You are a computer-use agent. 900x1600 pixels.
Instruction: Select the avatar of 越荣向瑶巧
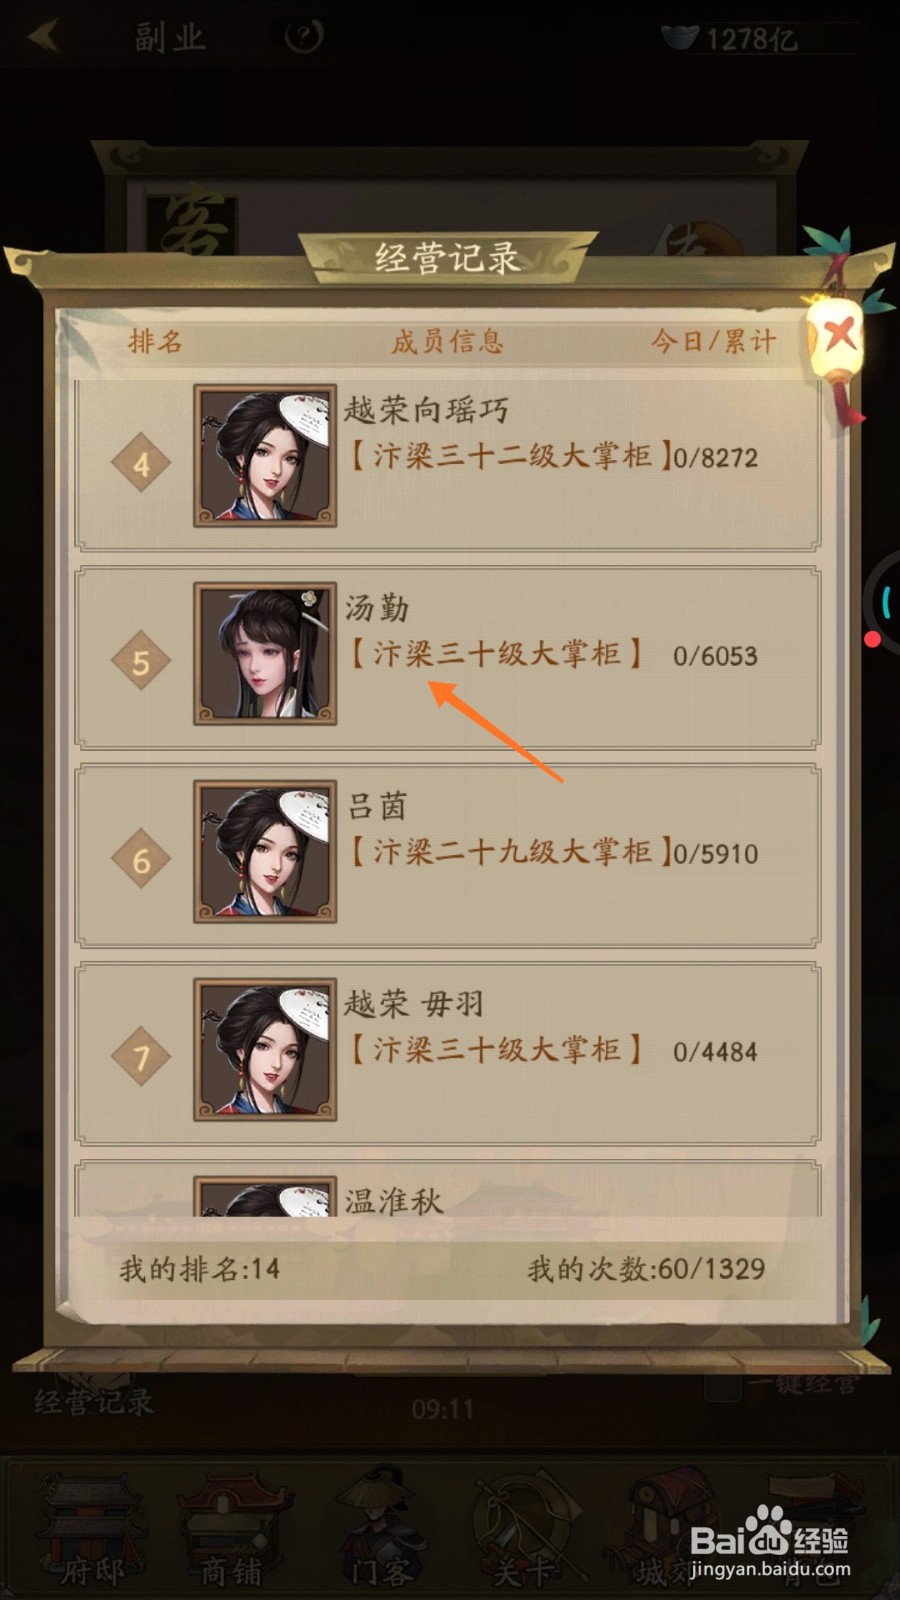(x=265, y=456)
